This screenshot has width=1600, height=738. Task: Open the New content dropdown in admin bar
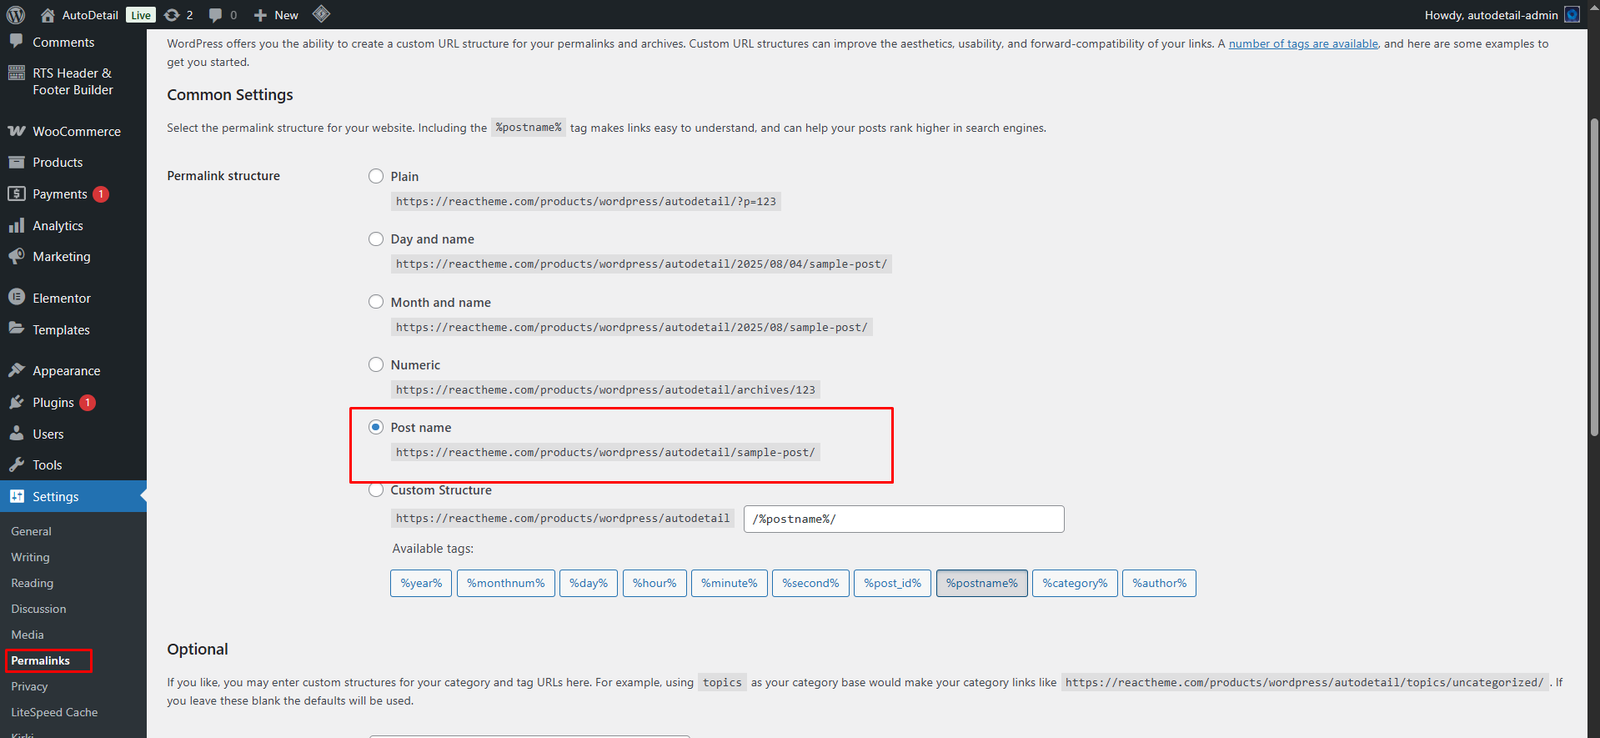pos(276,15)
